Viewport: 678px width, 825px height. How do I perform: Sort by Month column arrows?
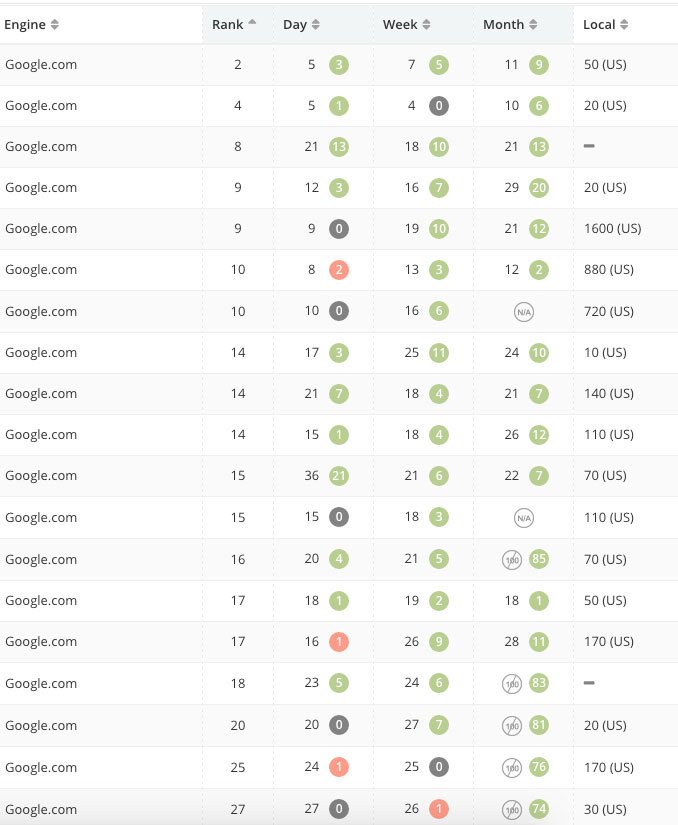coord(533,25)
